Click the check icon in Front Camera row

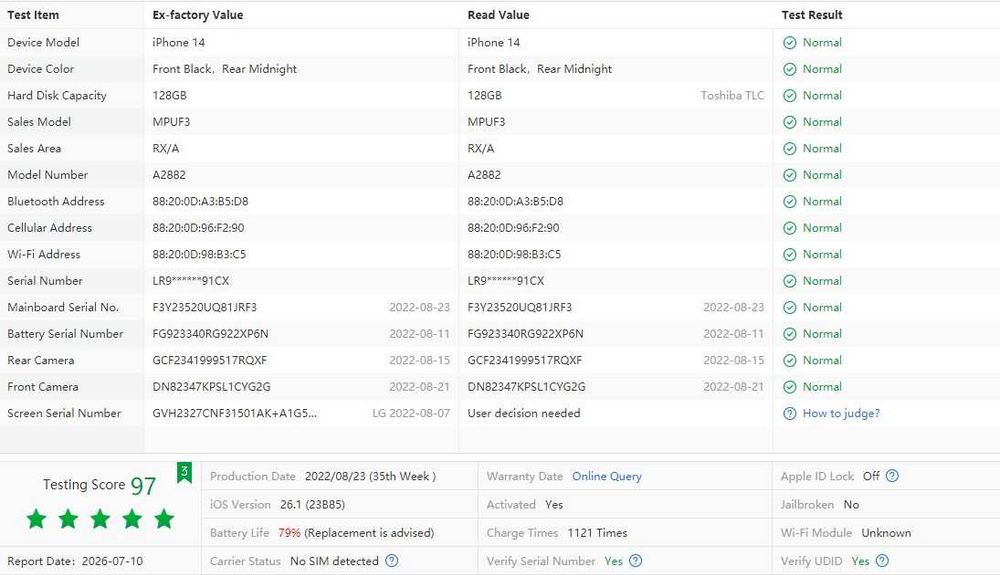pyautogui.click(x=790, y=387)
